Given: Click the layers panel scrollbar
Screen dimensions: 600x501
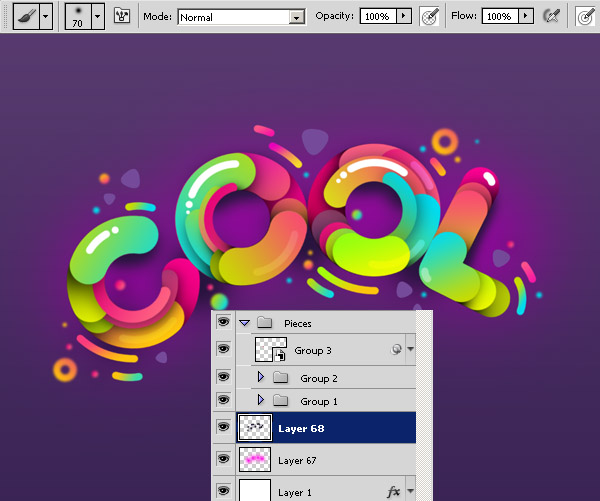Looking at the screenshot, I should click(424, 406).
